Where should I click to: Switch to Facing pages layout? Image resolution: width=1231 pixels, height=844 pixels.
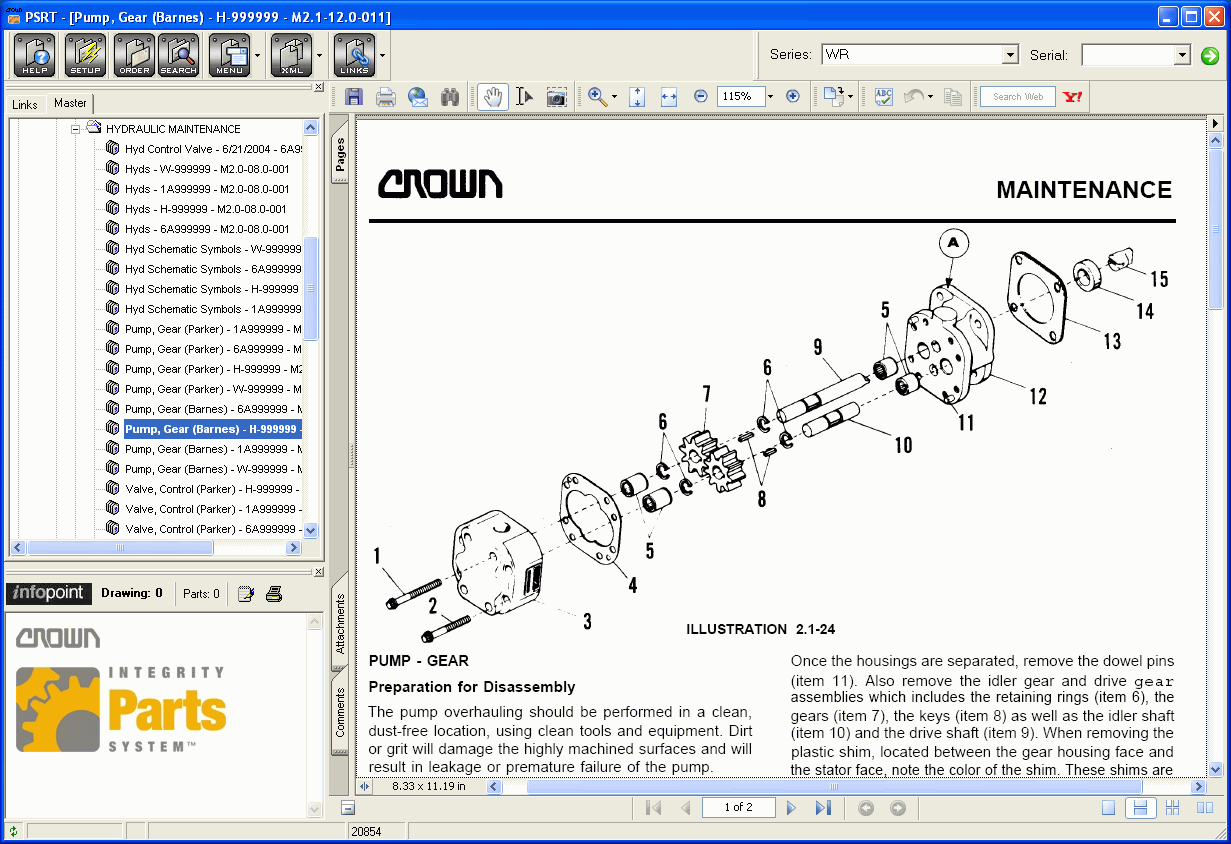[1205, 808]
